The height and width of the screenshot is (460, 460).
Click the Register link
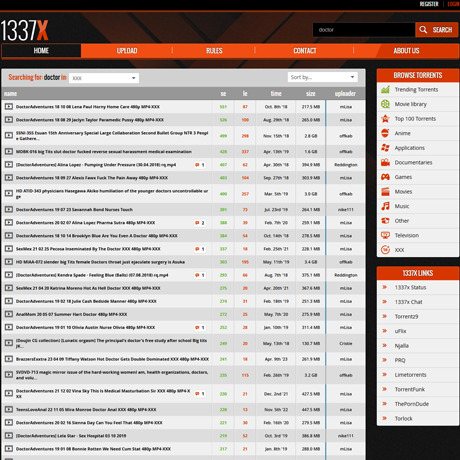429,4
